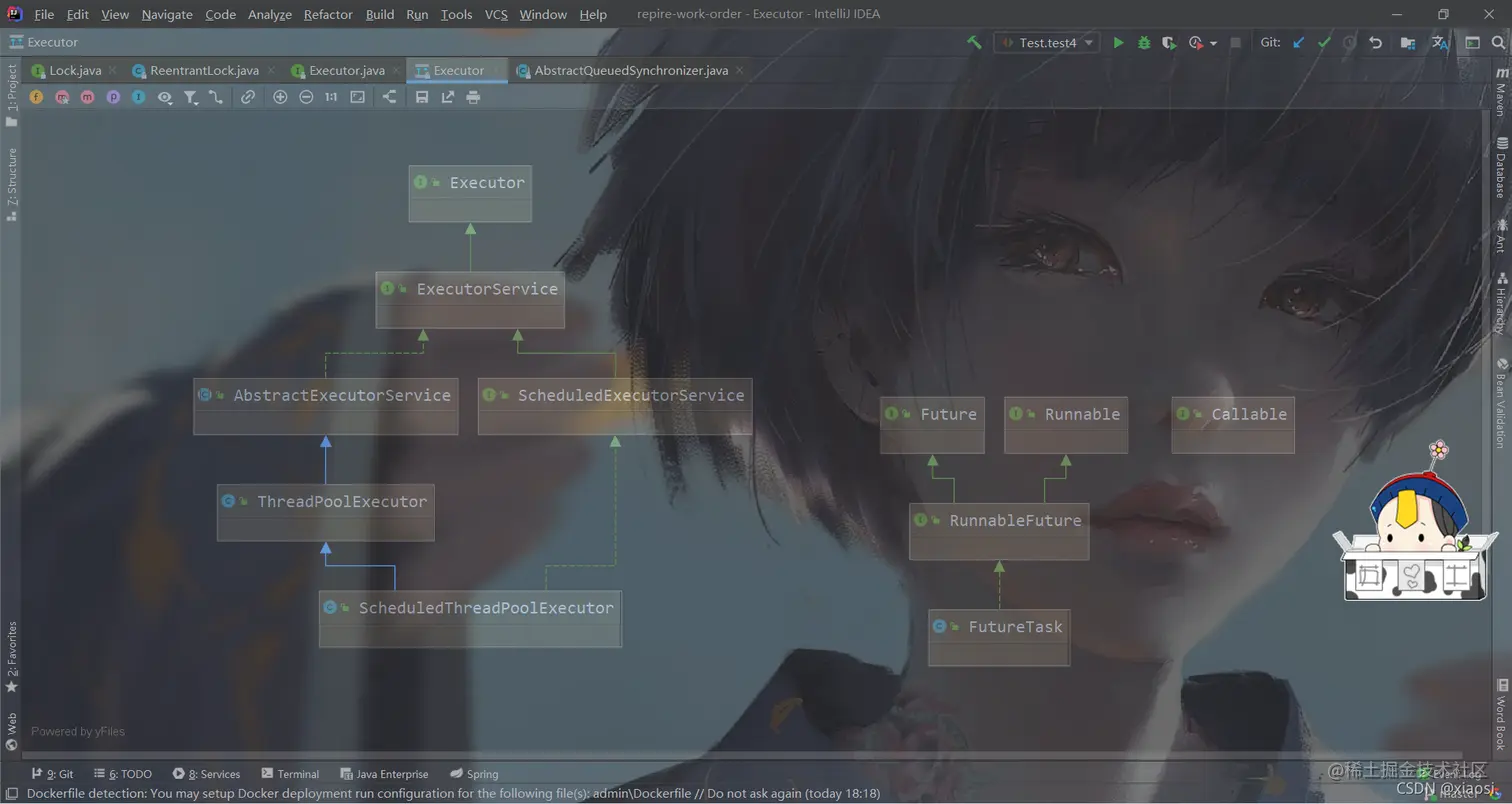
Task: Open the Terminal tool window
Action: click(290, 774)
